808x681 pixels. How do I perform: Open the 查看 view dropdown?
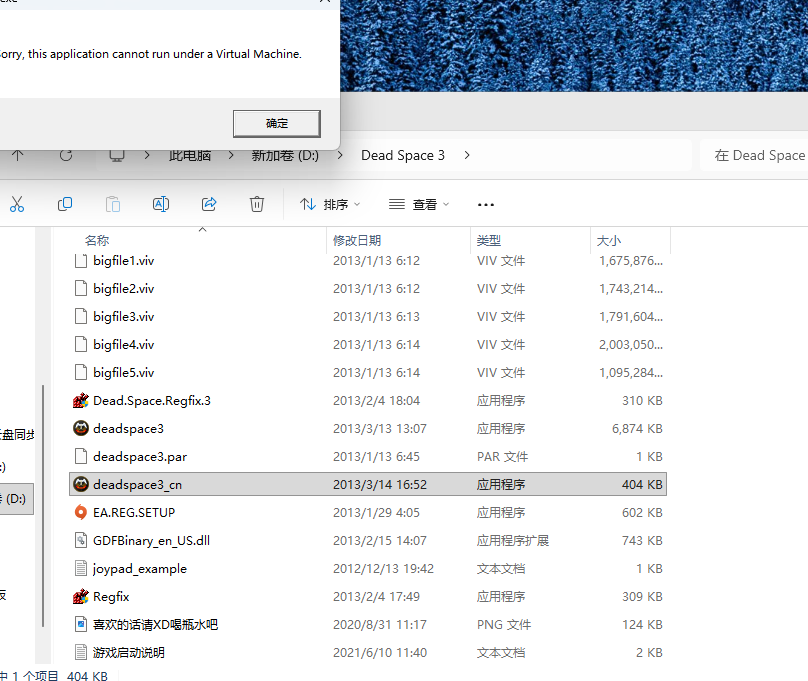click(x=419, y=204)
